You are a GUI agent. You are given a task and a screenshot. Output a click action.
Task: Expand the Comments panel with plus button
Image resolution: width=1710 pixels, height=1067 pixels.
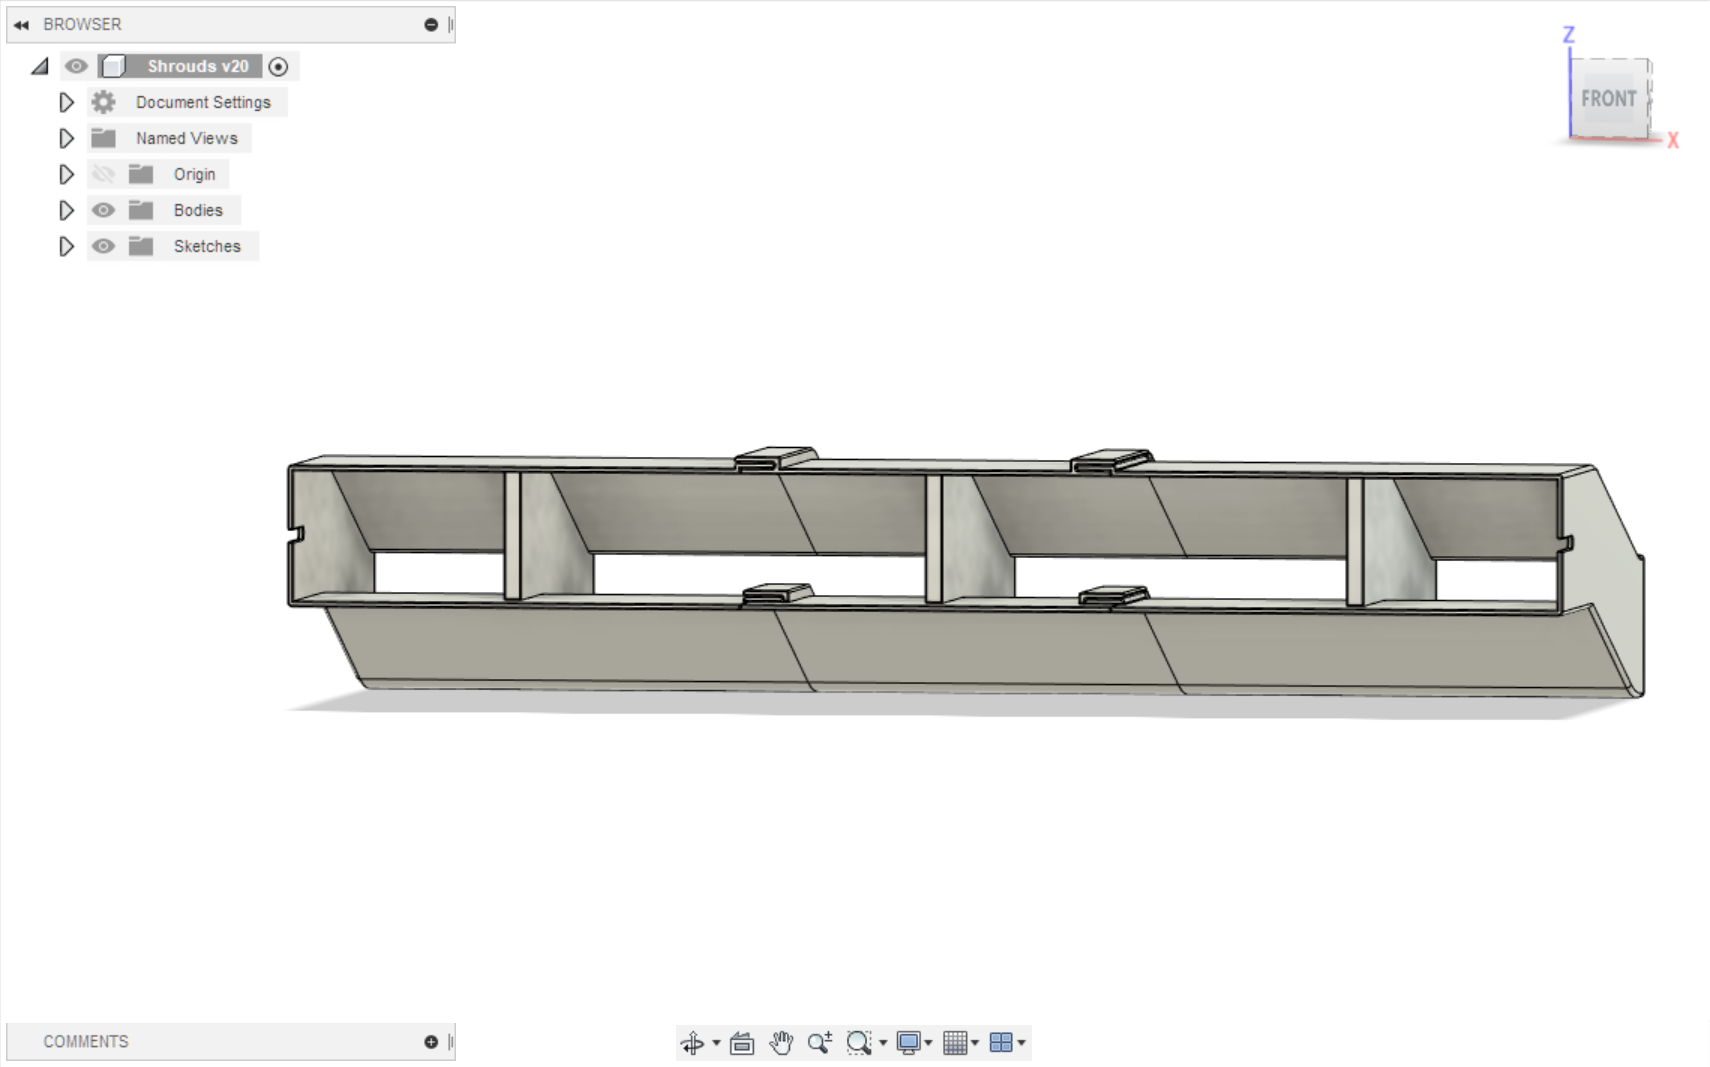click(x=431, y=1041)
